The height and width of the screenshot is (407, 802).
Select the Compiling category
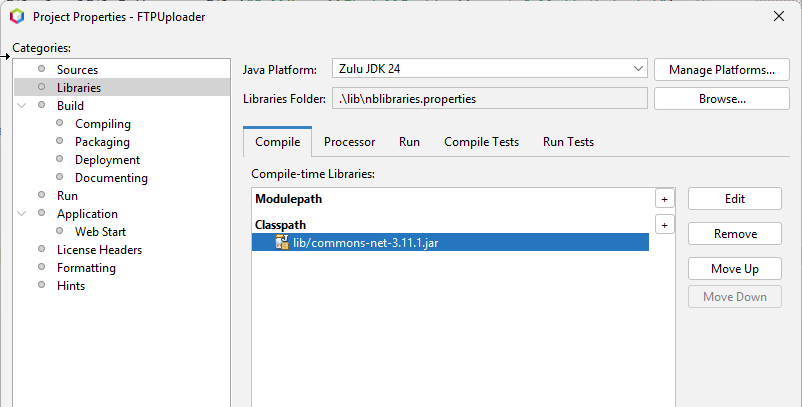point(103,124)
